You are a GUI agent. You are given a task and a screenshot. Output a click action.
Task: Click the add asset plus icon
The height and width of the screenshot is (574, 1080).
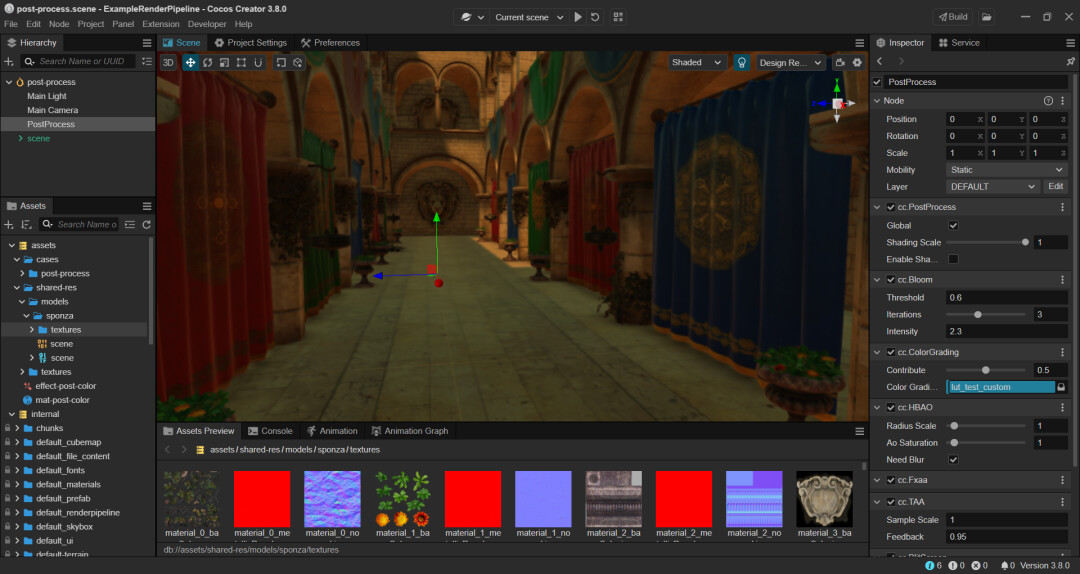coord(9,225)
